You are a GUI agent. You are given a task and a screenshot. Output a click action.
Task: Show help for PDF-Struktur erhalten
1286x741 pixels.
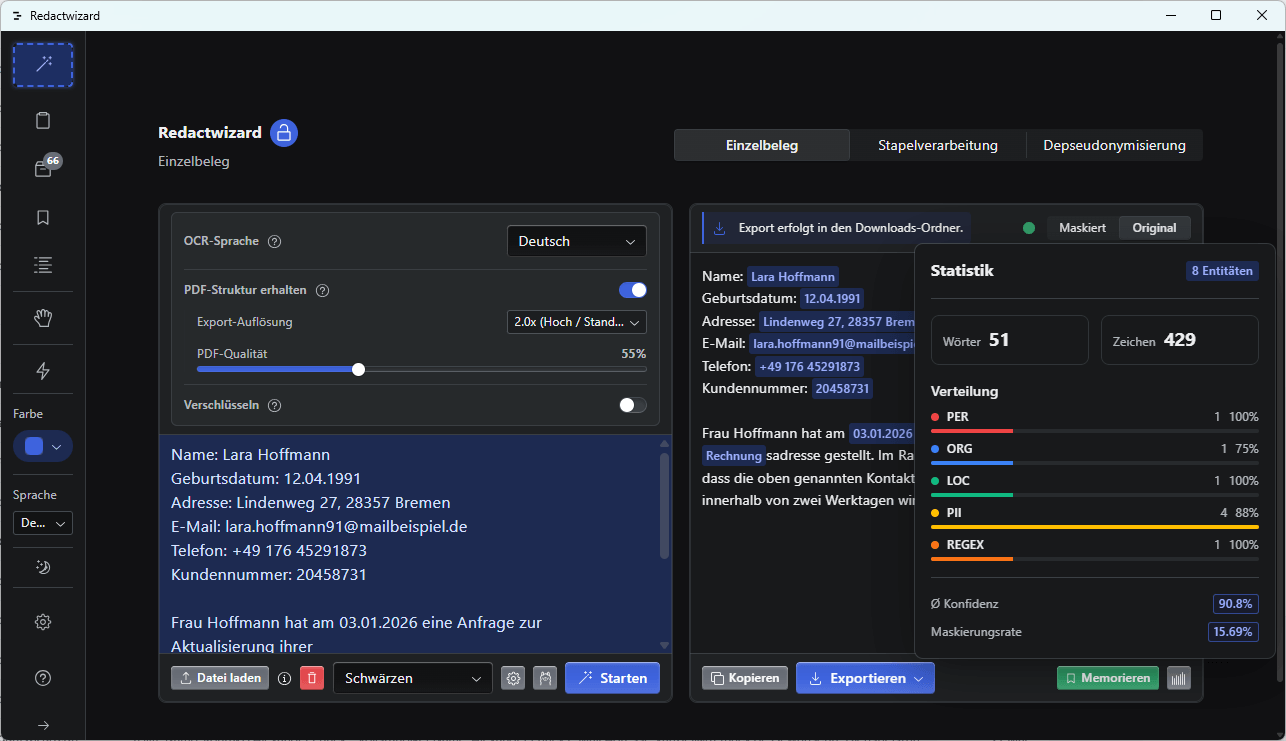point(323,290)
